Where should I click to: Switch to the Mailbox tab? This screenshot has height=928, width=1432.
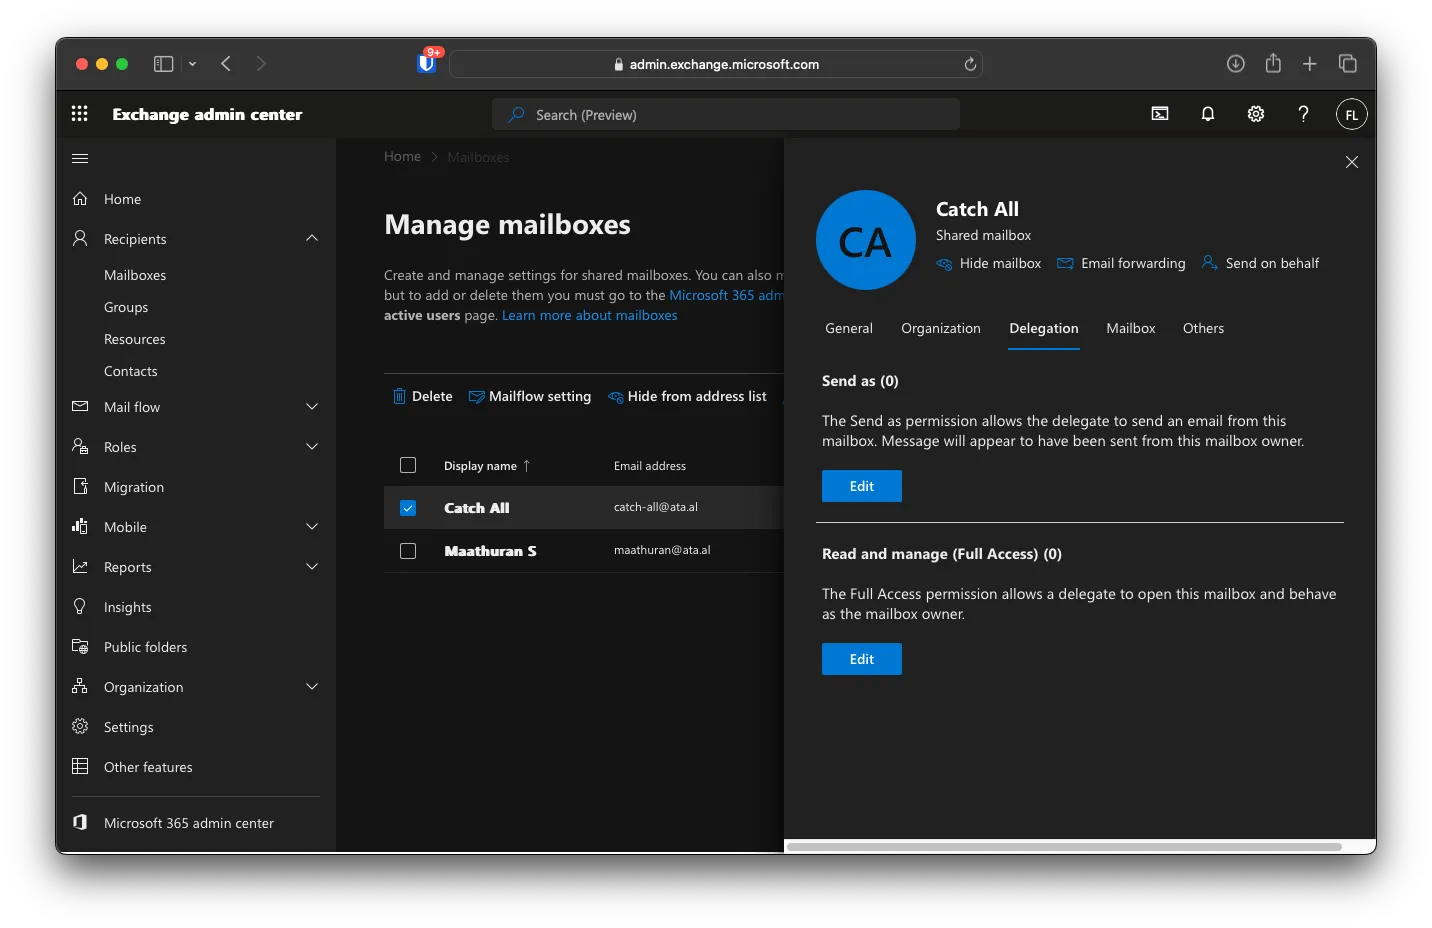(1131, 328)
